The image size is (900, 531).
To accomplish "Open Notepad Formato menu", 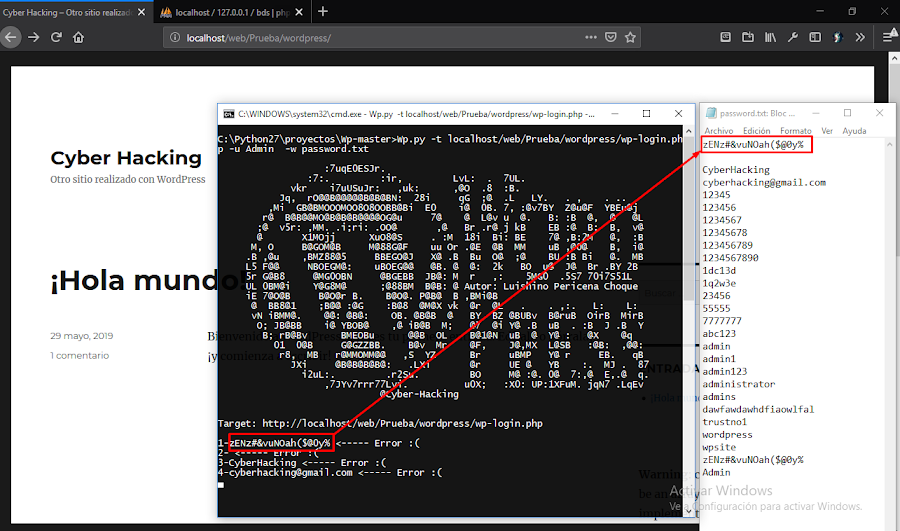I will (796, 131).
